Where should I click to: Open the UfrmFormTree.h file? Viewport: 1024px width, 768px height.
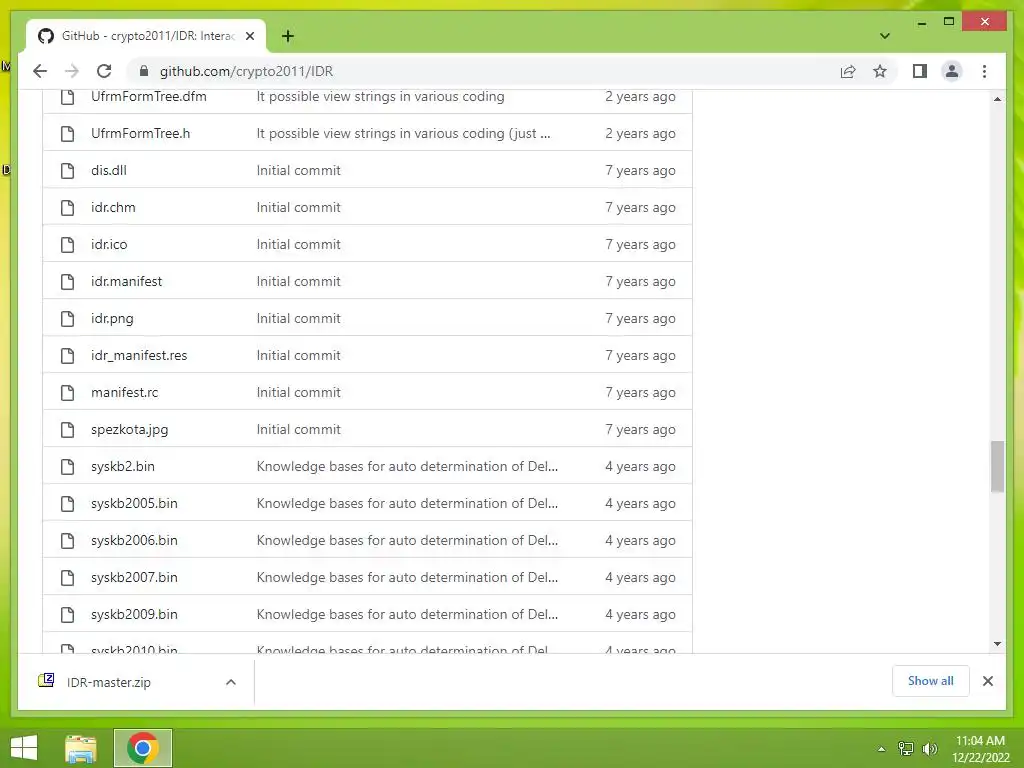(140, 133)
